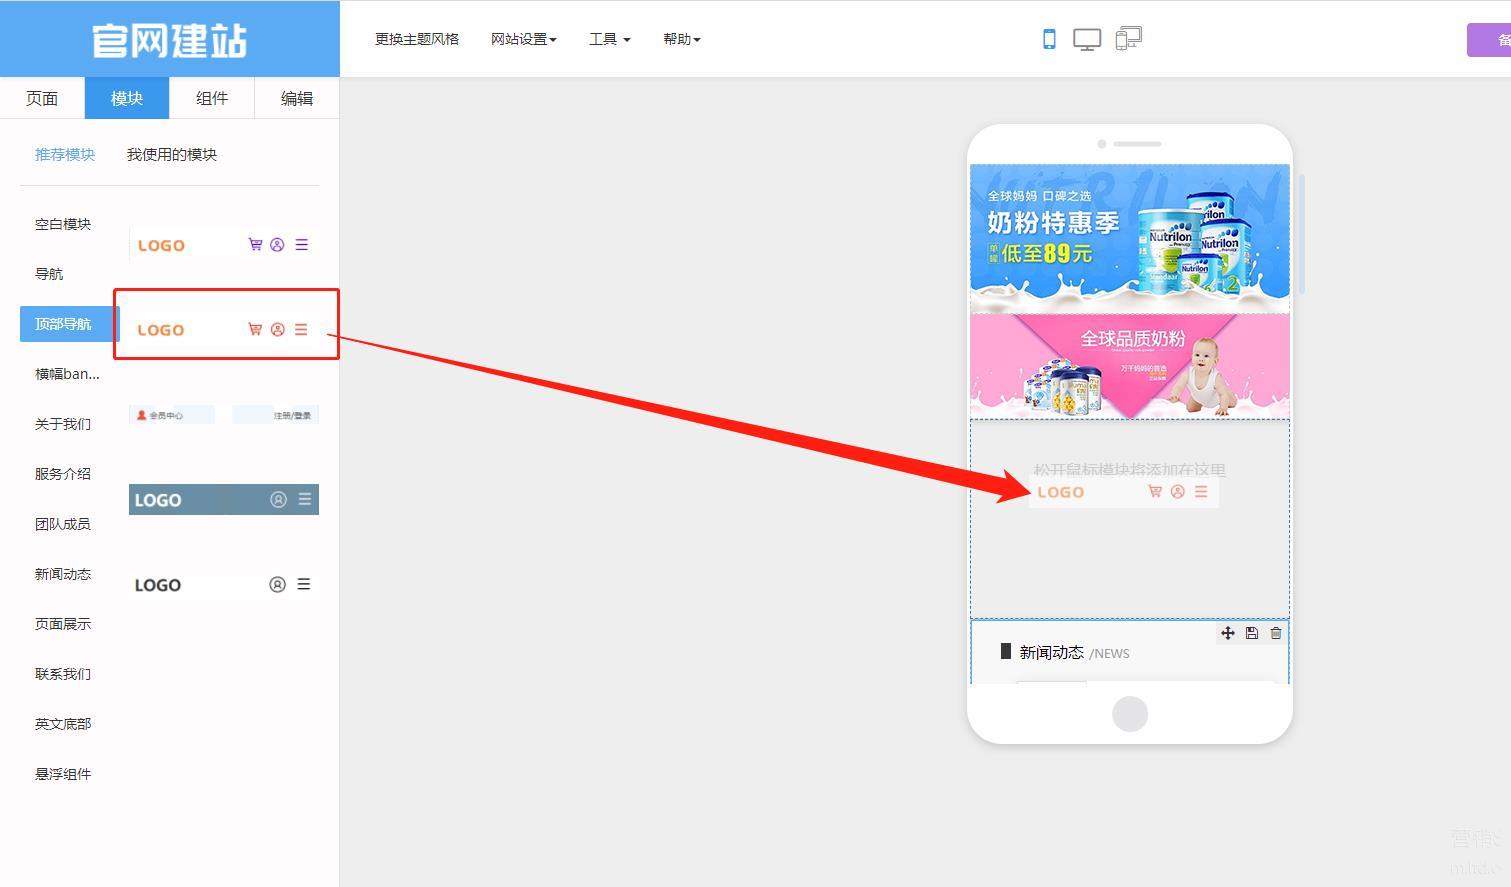Viewport: 1511px width, 887px height.
Task: Select the 横幅banner module category
Action: tap(67, 374)
